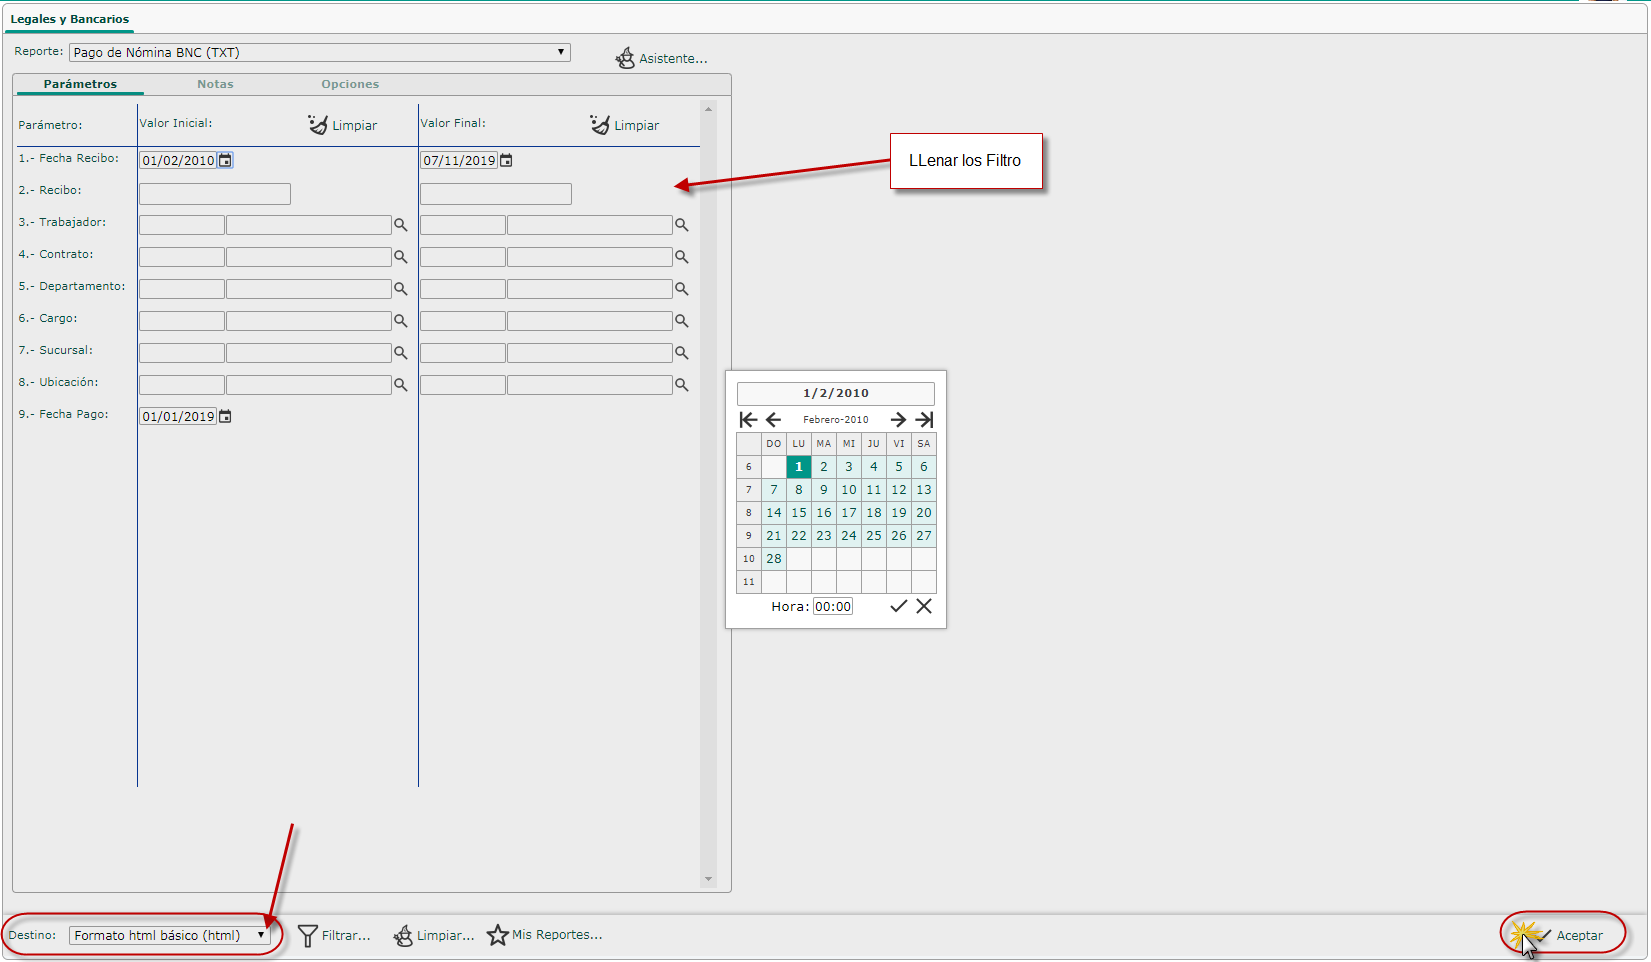The width and height of the screenshot is (1651, 962).
Task: Click calendar icon next to Fecha Pago
Action: (x=225, y=416)
